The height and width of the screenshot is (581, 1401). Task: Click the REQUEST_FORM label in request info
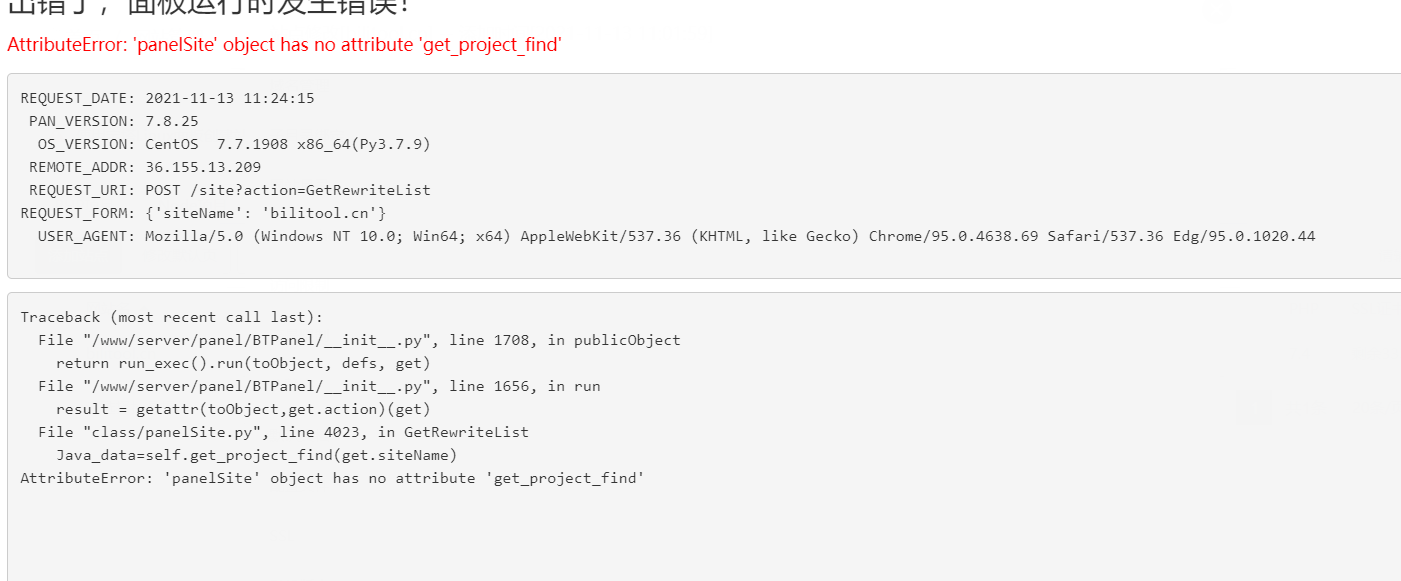77,213
